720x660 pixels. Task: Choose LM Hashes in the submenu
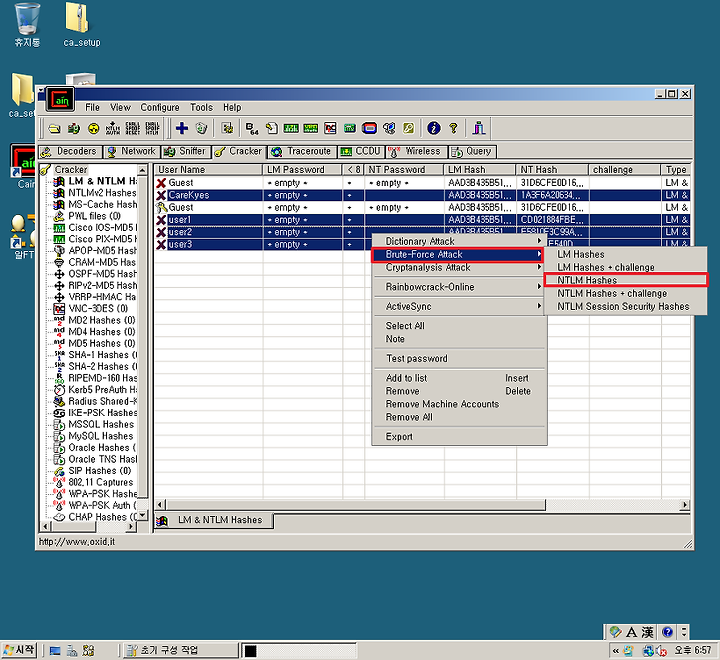click(626, 254)
